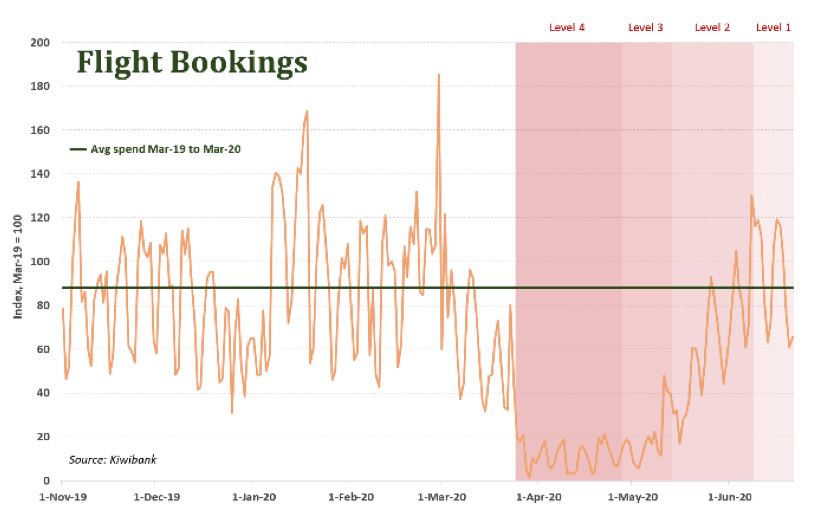This screenshot has width=825, height=523.
Task: Select the 200 value on the y-axis
Action: [41, 42]
